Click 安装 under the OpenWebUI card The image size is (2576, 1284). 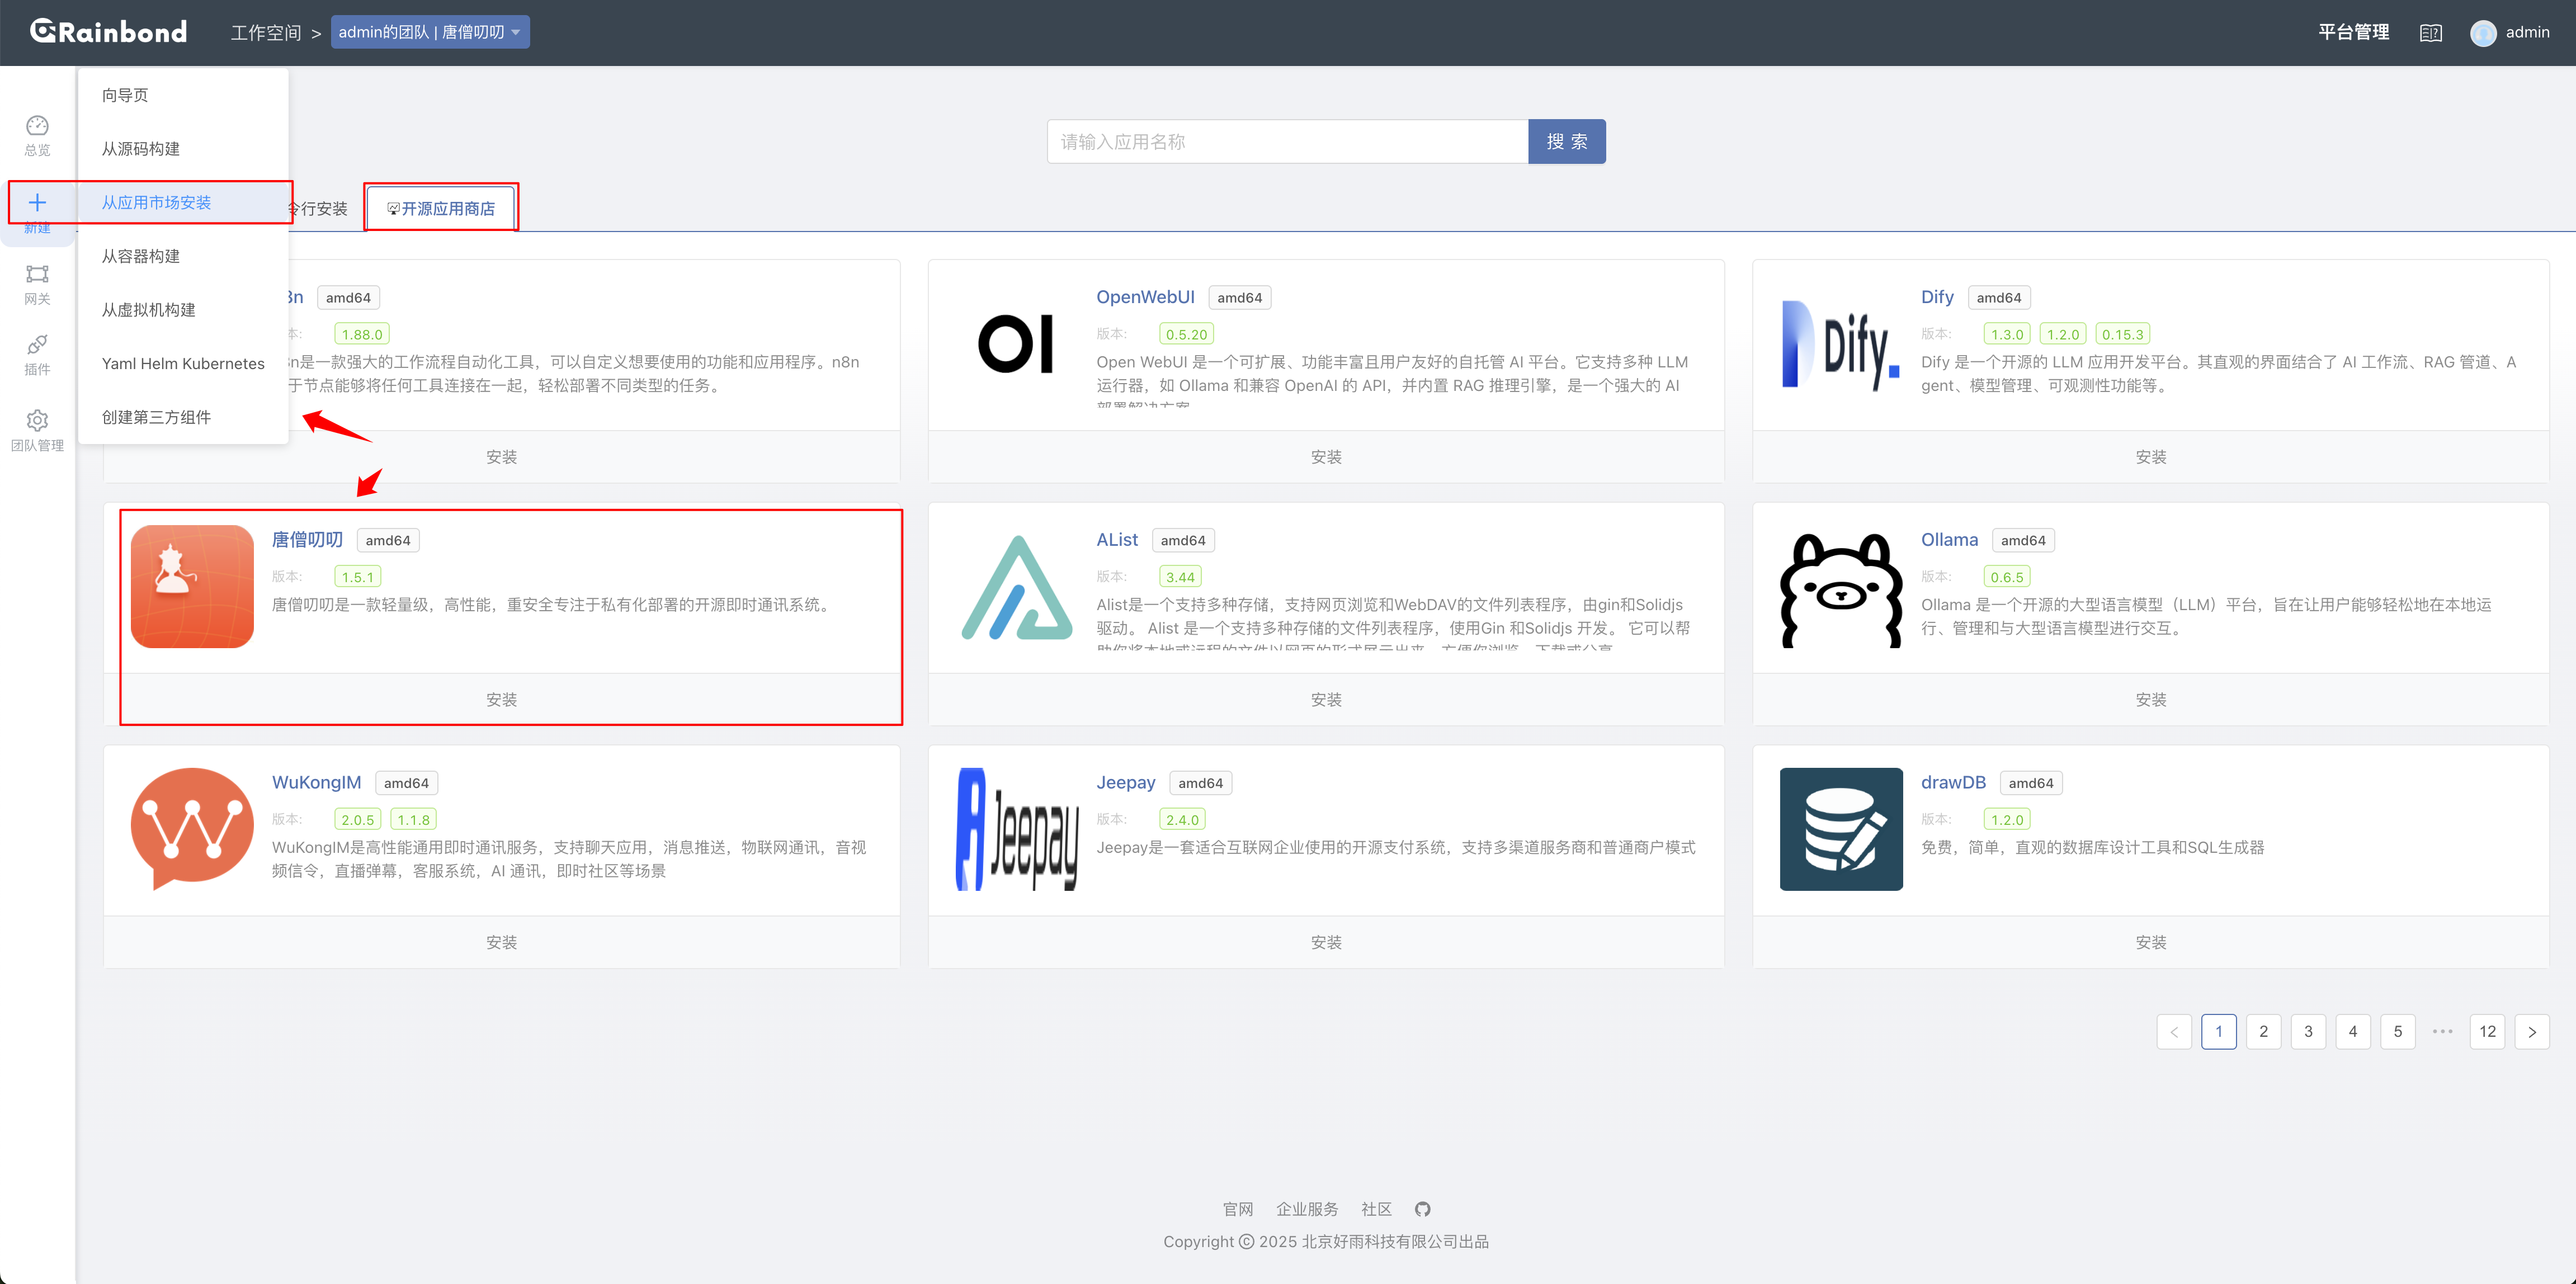(1326, 456)
